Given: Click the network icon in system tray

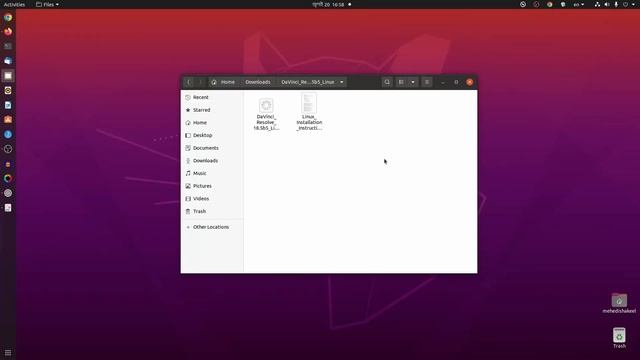Looking at the screenshot, I should [597, 4].
